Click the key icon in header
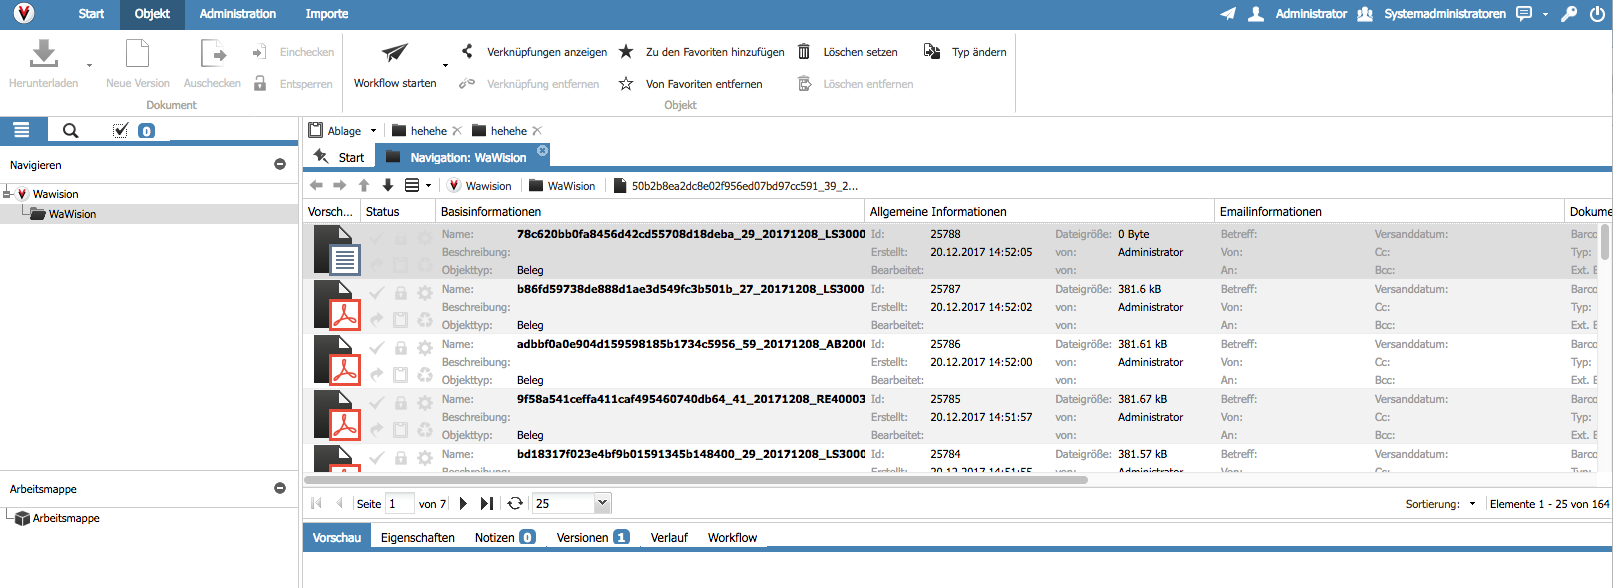 pyautogui.click(x=1569, y=14)
